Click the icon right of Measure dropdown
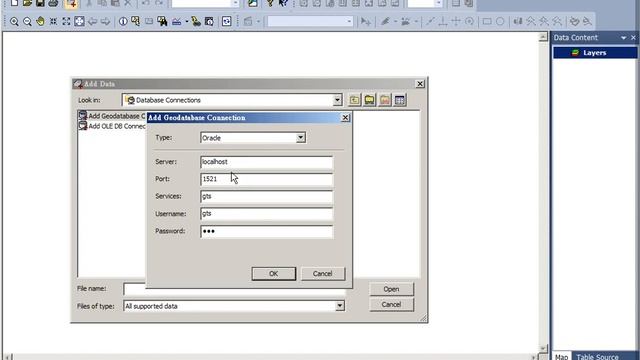The width and height of the screenshot is (640, 360). click(196, 21)
